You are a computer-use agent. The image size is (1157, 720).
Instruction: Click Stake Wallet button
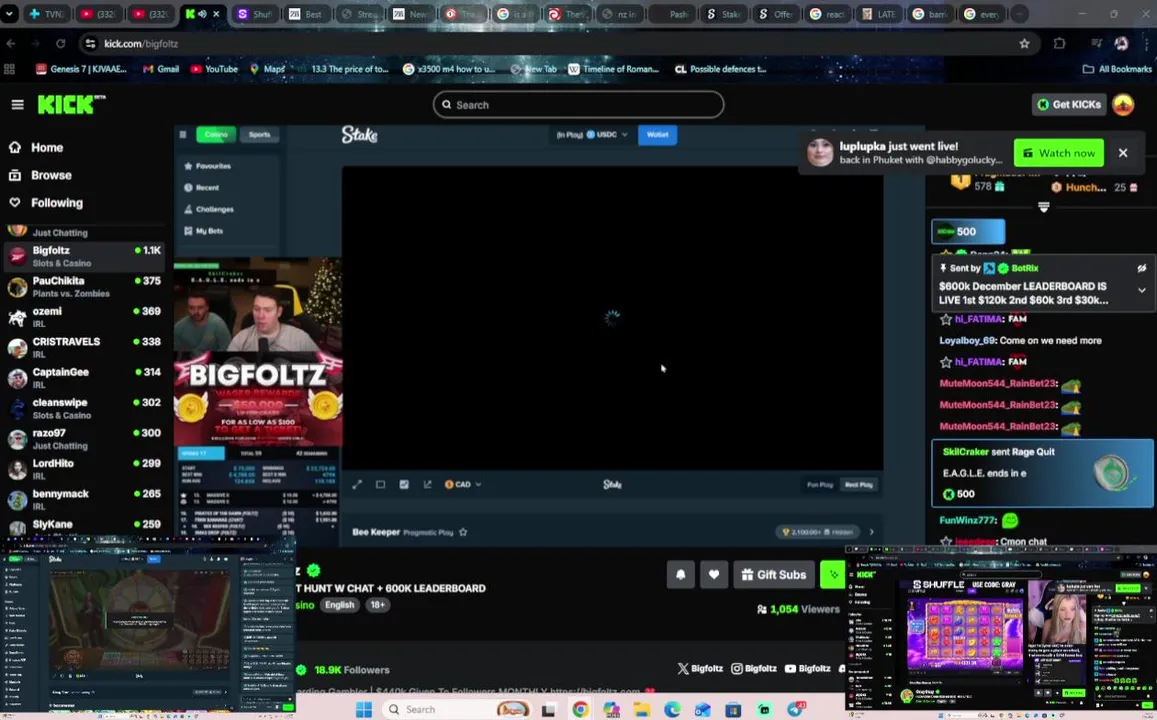tap(657, 135)
